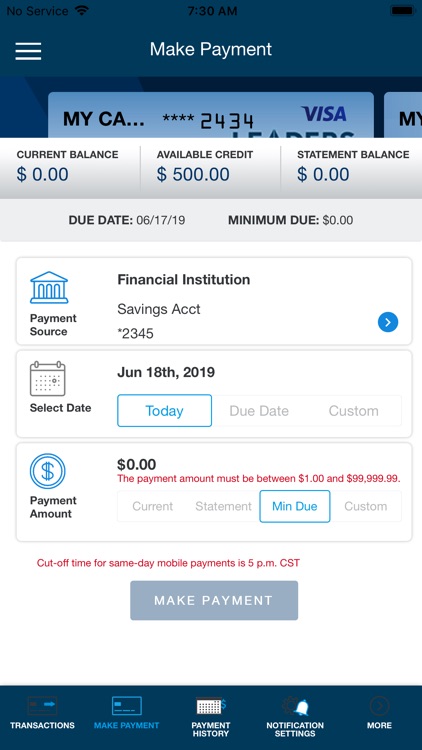Choose Today as payment date

click(x=164, y=410)
